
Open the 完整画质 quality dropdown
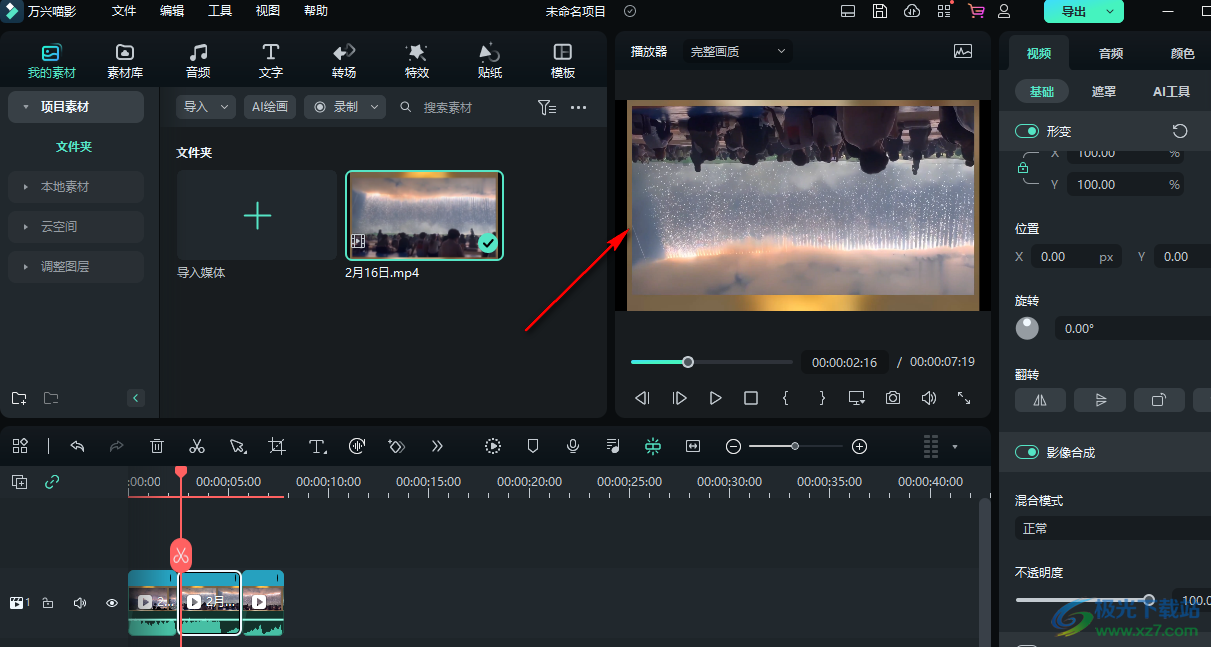(x=737, y=51)
